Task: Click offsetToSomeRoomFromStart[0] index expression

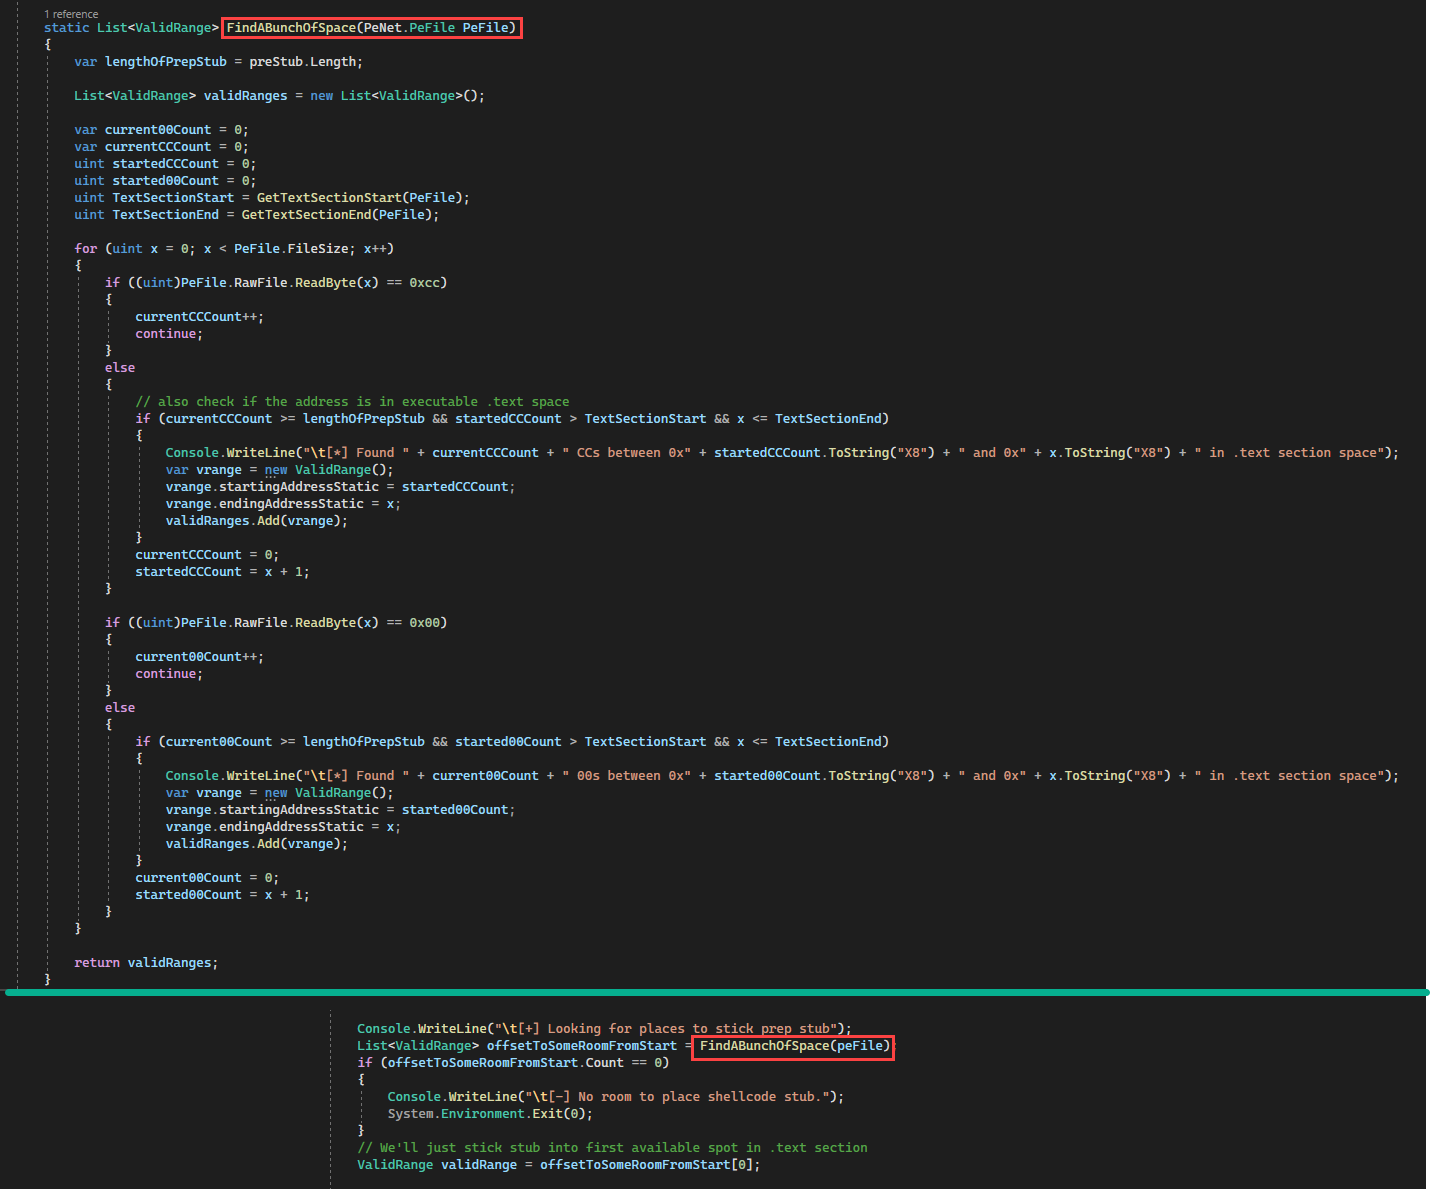Action: [649, 1165]
